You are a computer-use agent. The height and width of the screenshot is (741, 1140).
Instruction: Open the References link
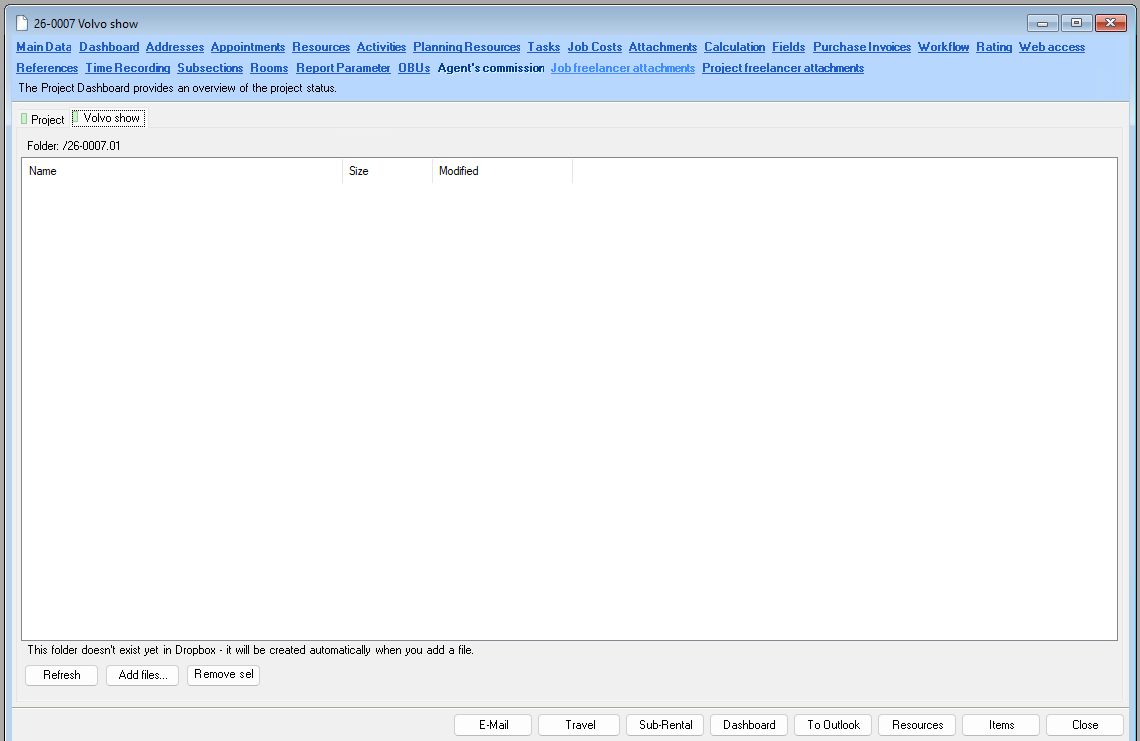47,68
